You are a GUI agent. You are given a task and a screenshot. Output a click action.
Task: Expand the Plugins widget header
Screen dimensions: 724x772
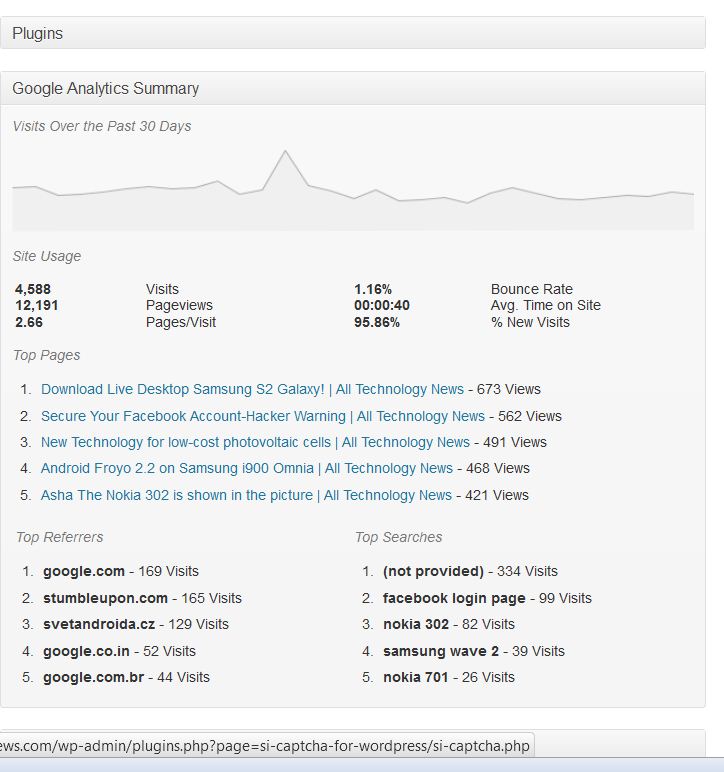click(x=352, y=33)
